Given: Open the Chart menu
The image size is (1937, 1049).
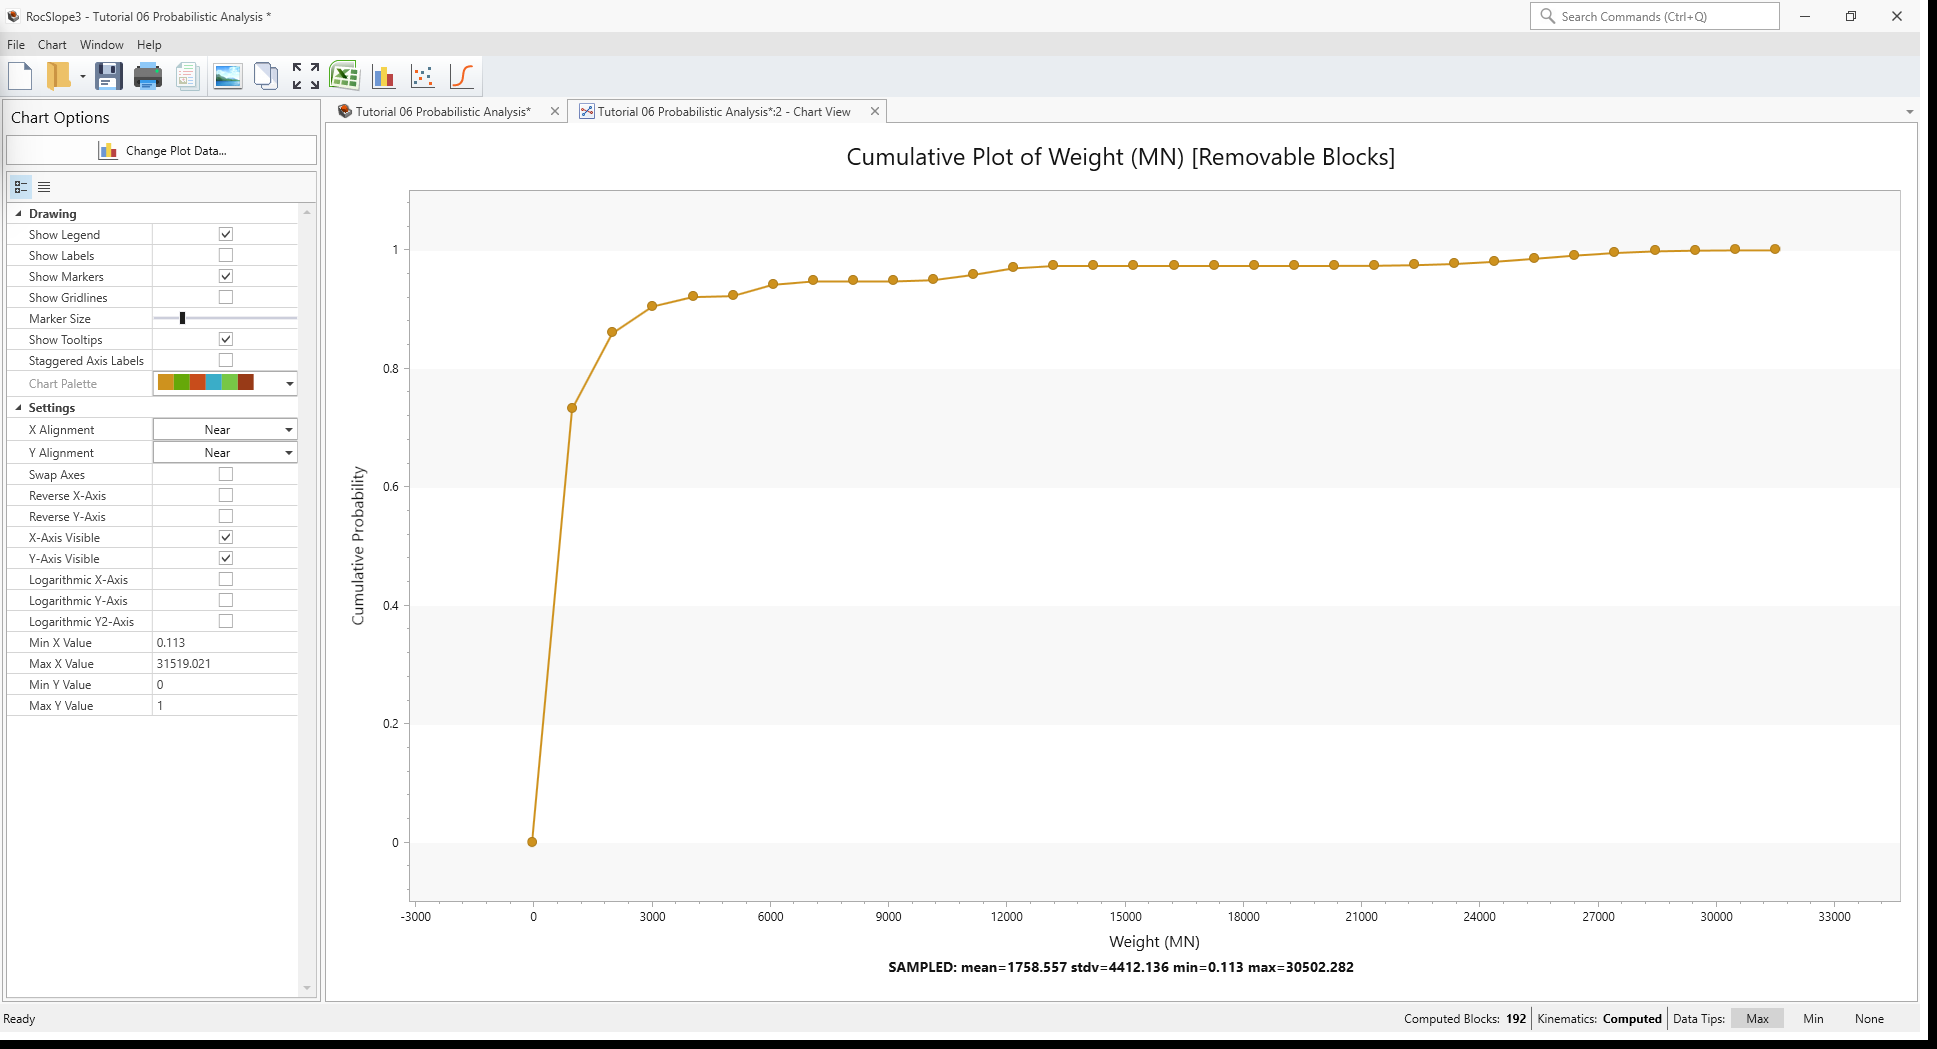Looking at the screenshot, I should (x=52, y=45).
